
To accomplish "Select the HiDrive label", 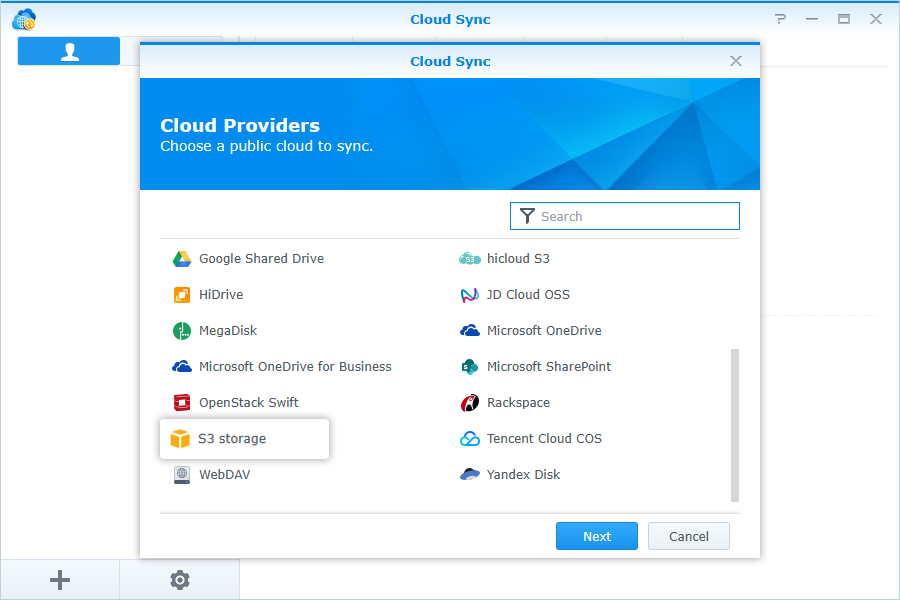I will click(221, 295).
